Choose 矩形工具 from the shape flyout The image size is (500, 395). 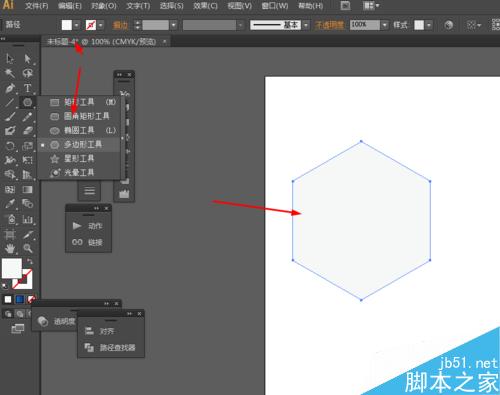[79, 102]
